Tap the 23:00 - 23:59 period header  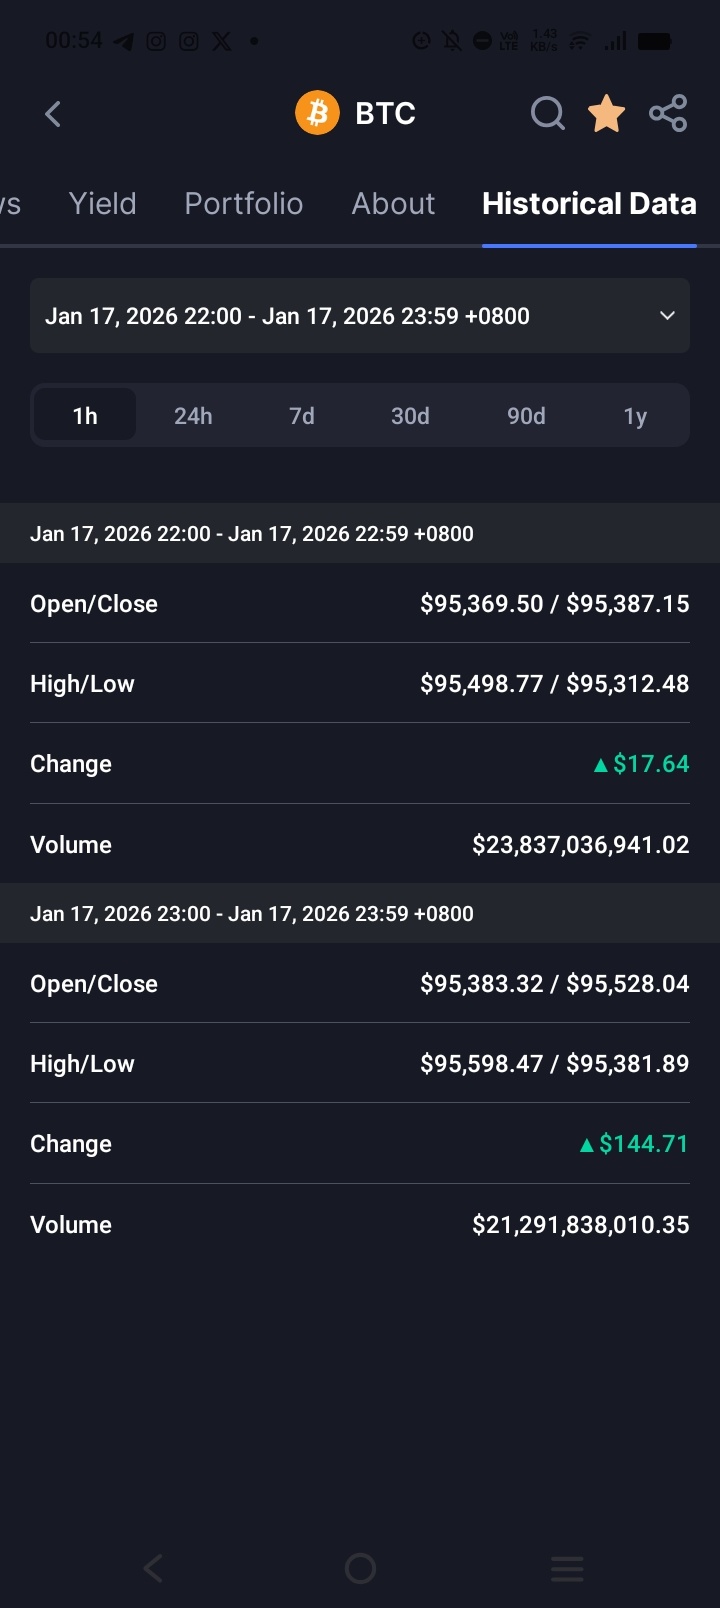coord(360,913)
